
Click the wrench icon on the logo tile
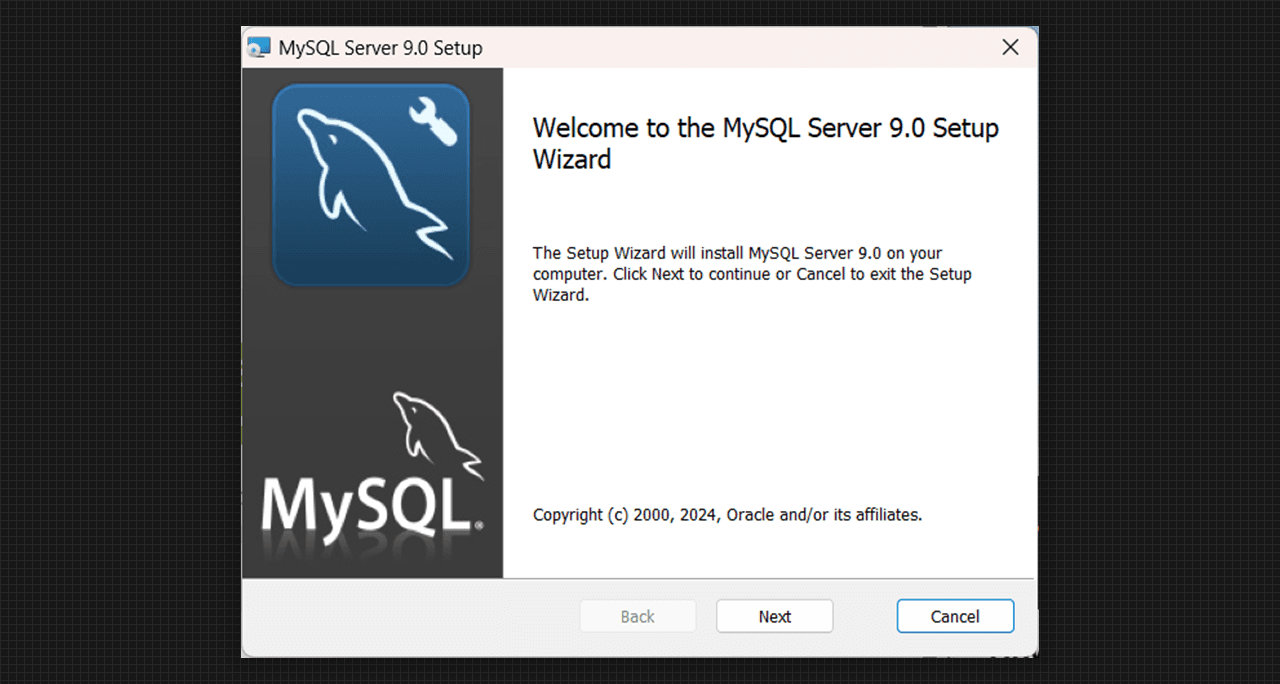coord(433,120)
